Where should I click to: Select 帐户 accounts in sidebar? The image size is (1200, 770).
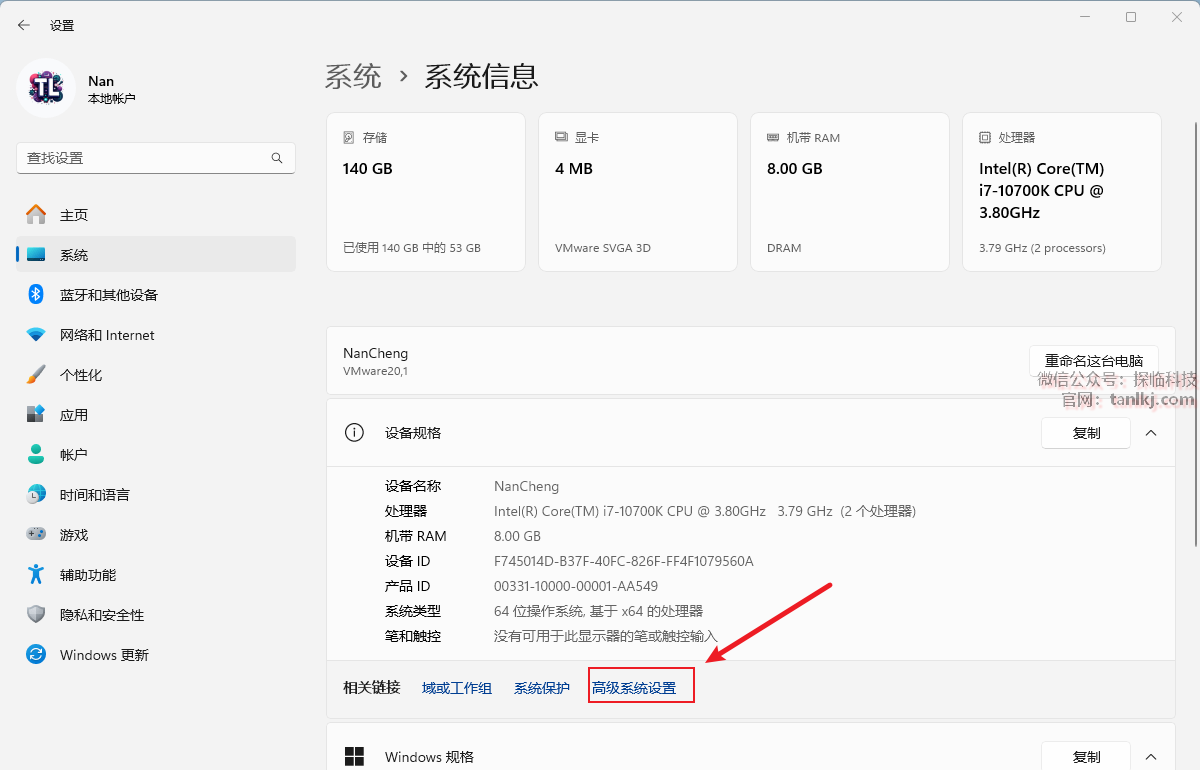click(x=74, y=455)
